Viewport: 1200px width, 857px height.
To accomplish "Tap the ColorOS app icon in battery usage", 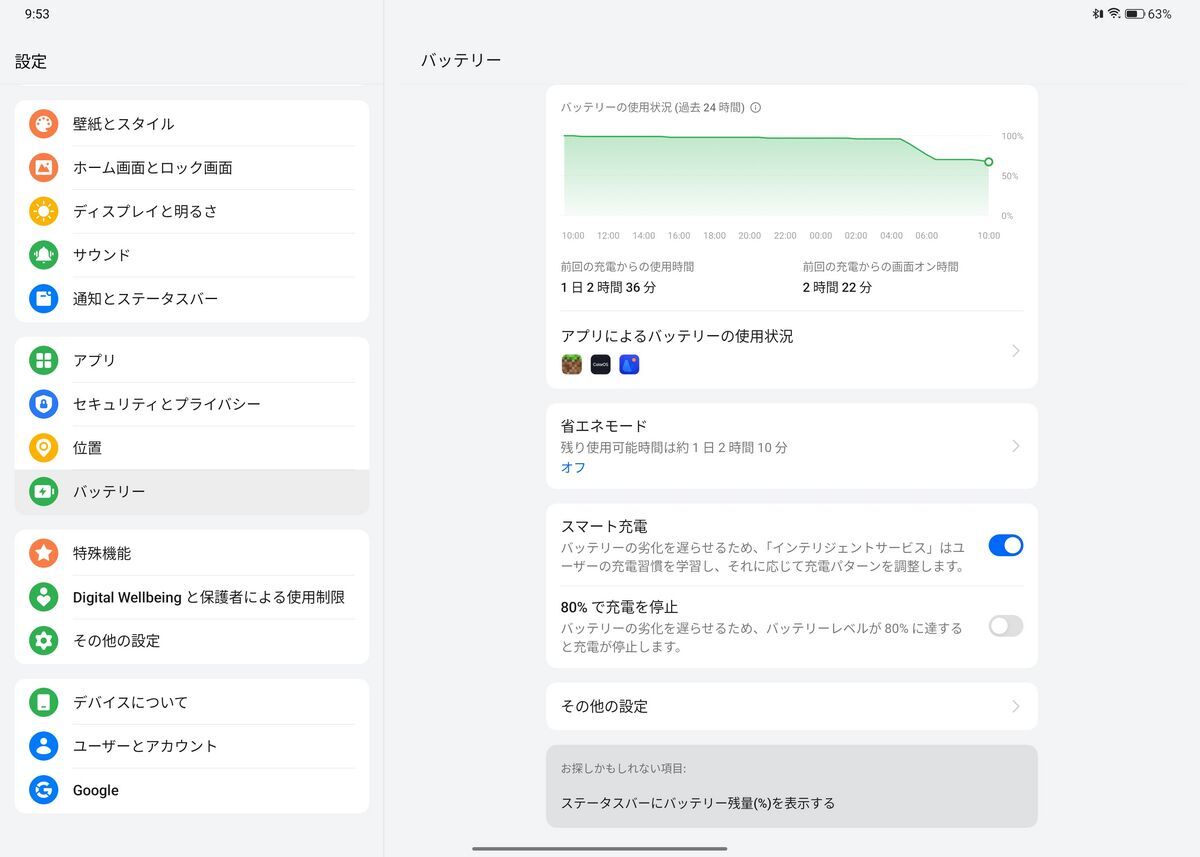I will (600, 365).
